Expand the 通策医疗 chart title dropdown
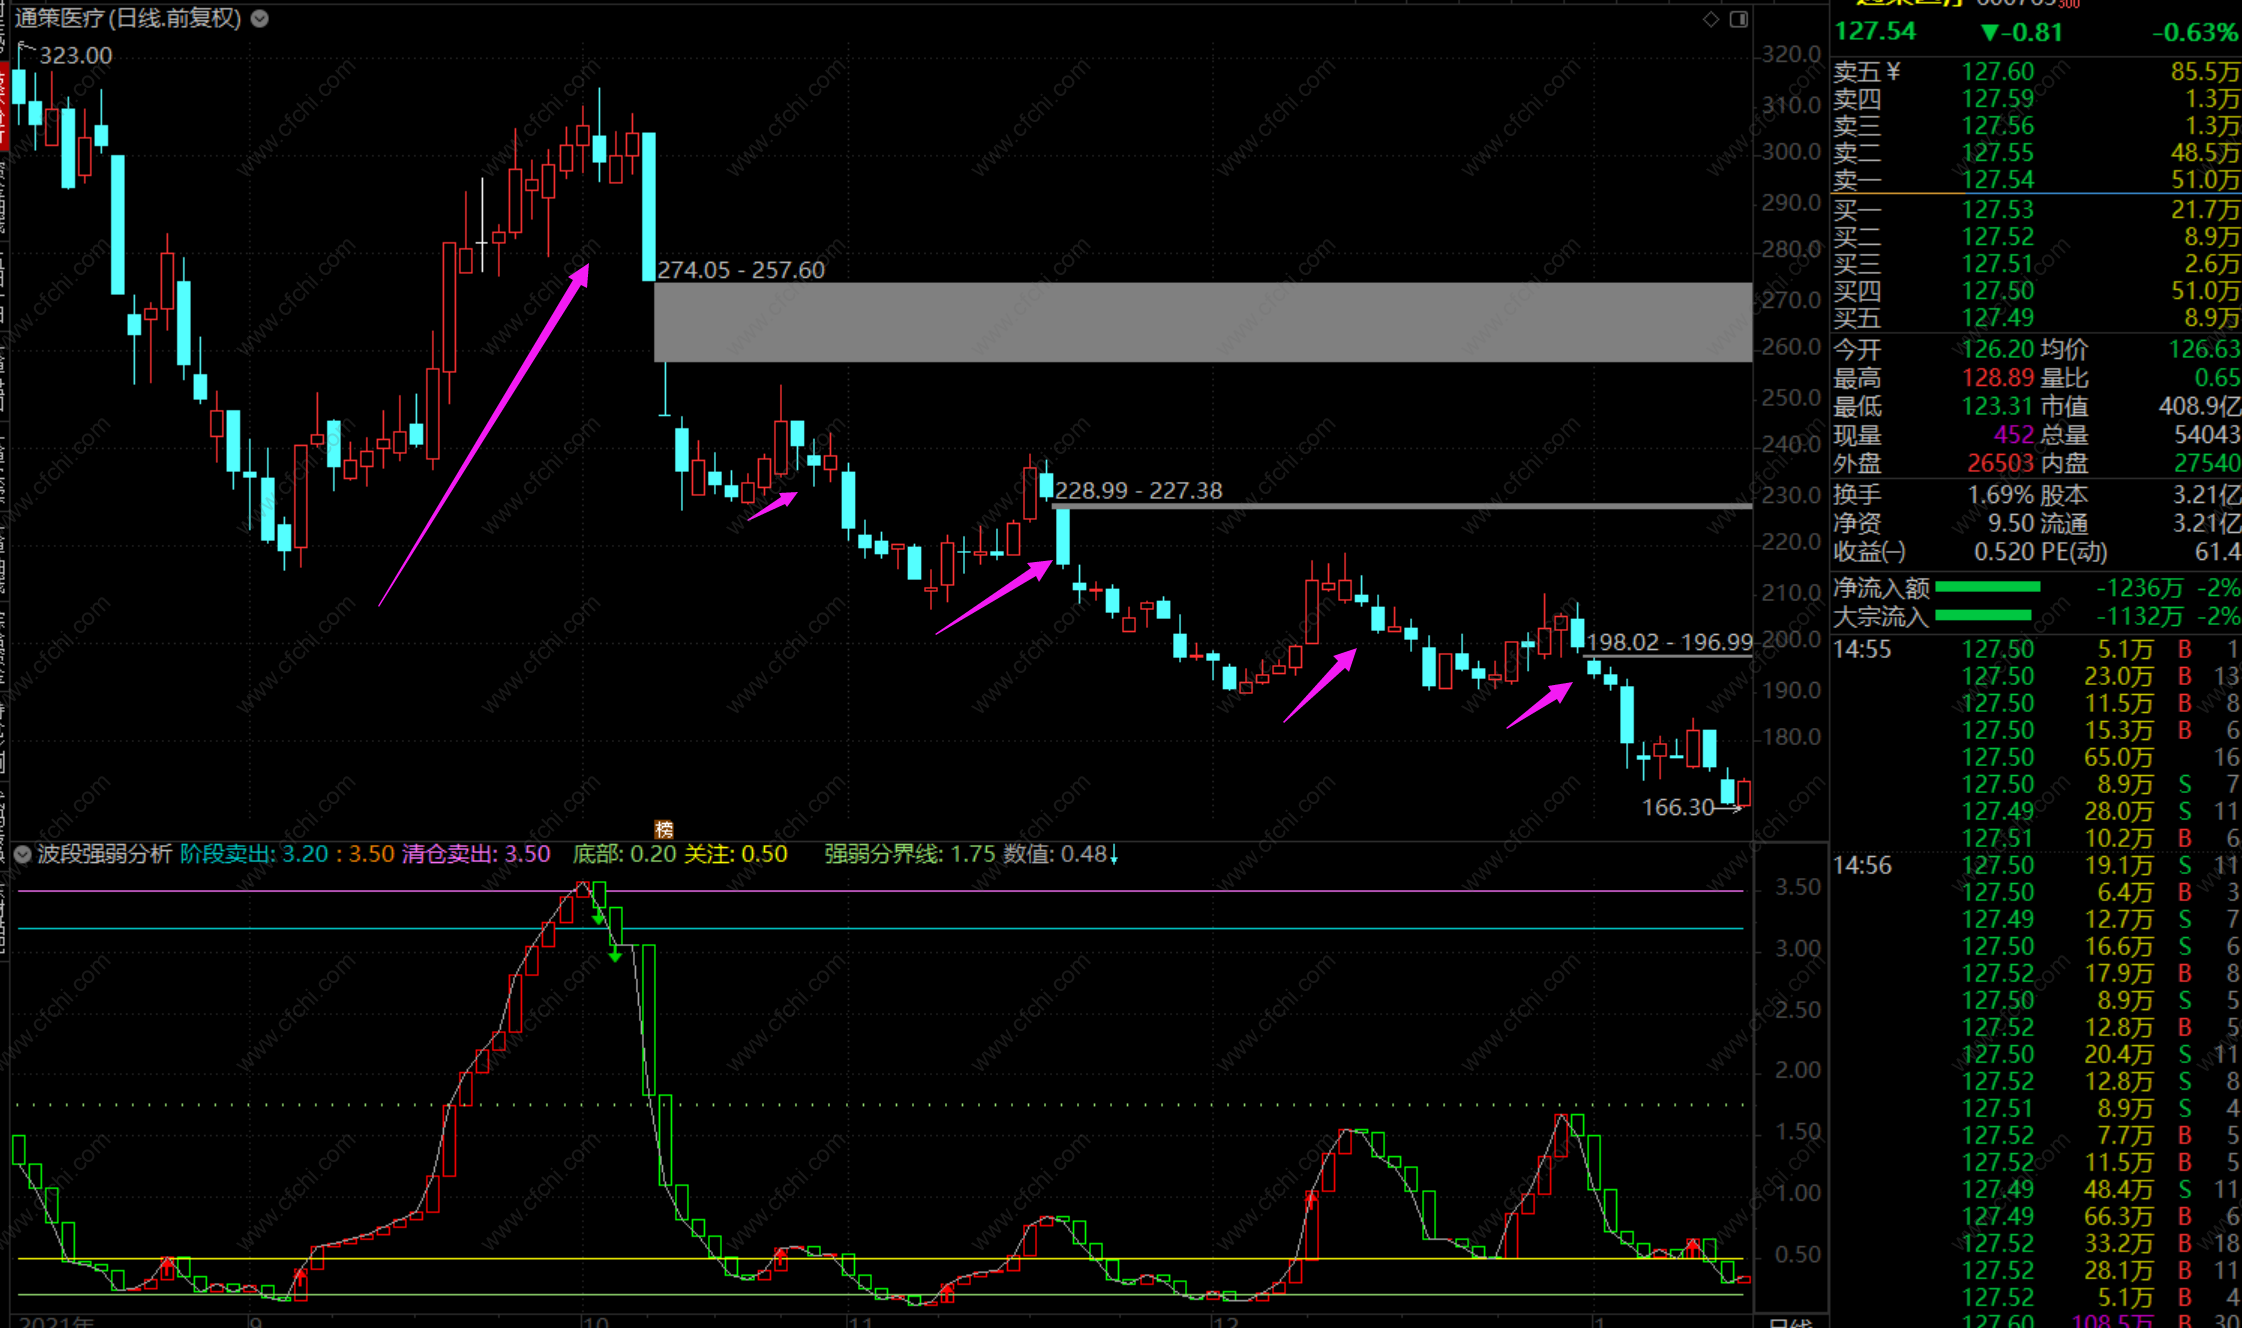This screenshot has height=1328, width=2242. click(x=260, y=18)
